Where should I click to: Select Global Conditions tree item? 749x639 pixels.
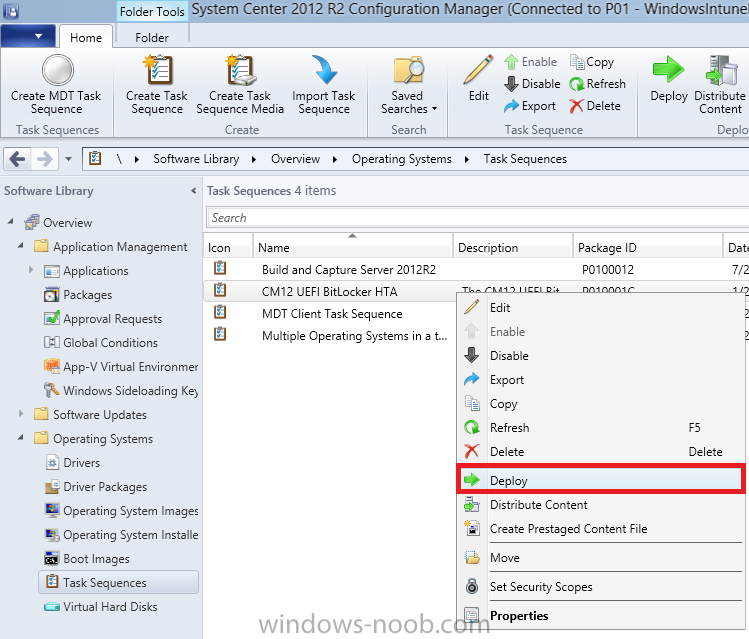pyautogui.click(x=100, y=342)
